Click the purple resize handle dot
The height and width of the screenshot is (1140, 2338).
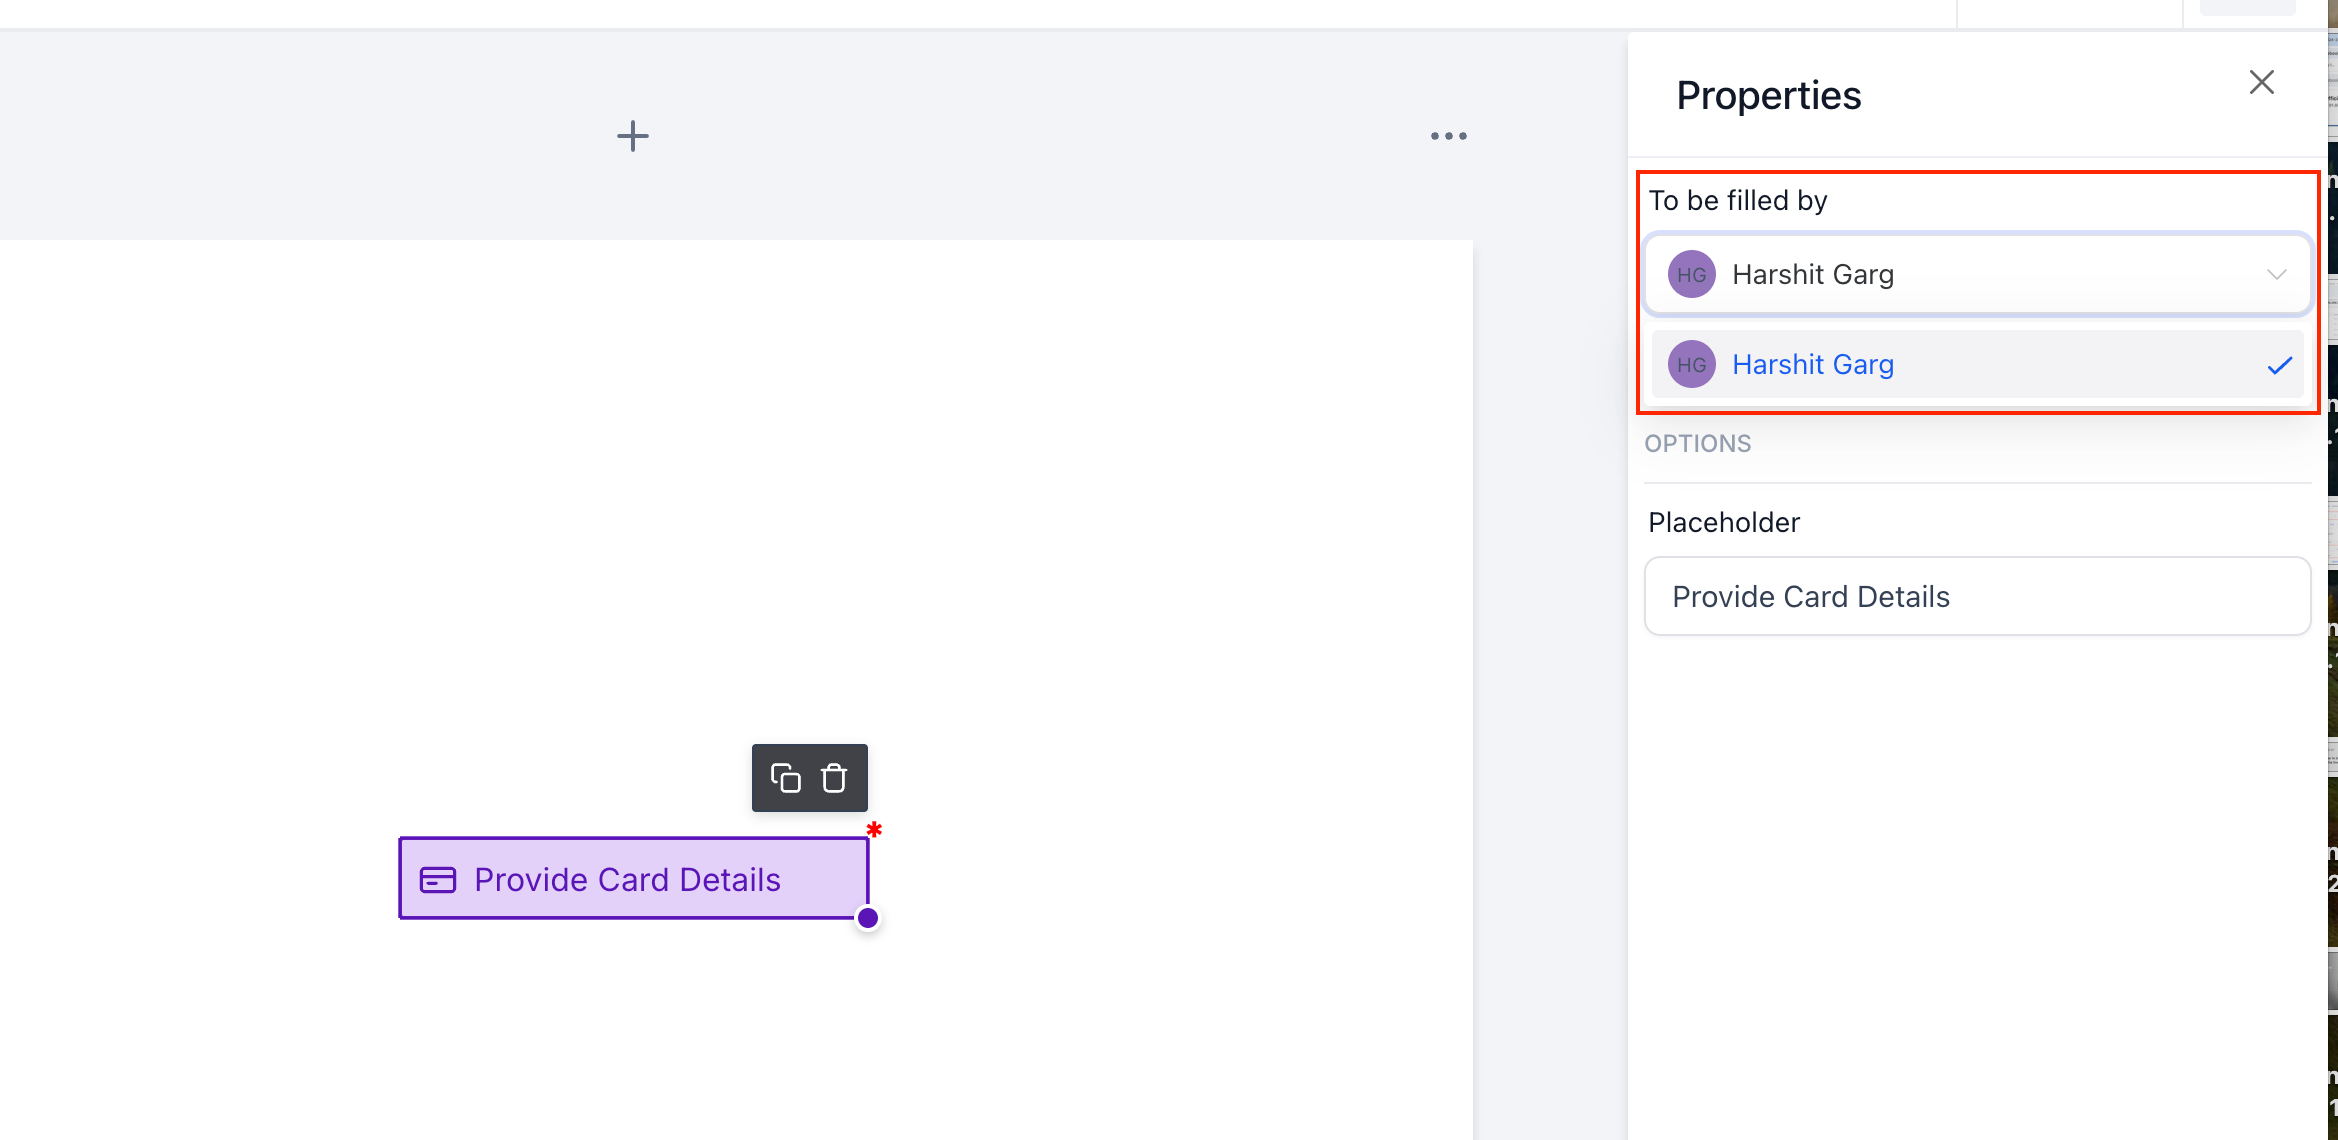[867, 917]
